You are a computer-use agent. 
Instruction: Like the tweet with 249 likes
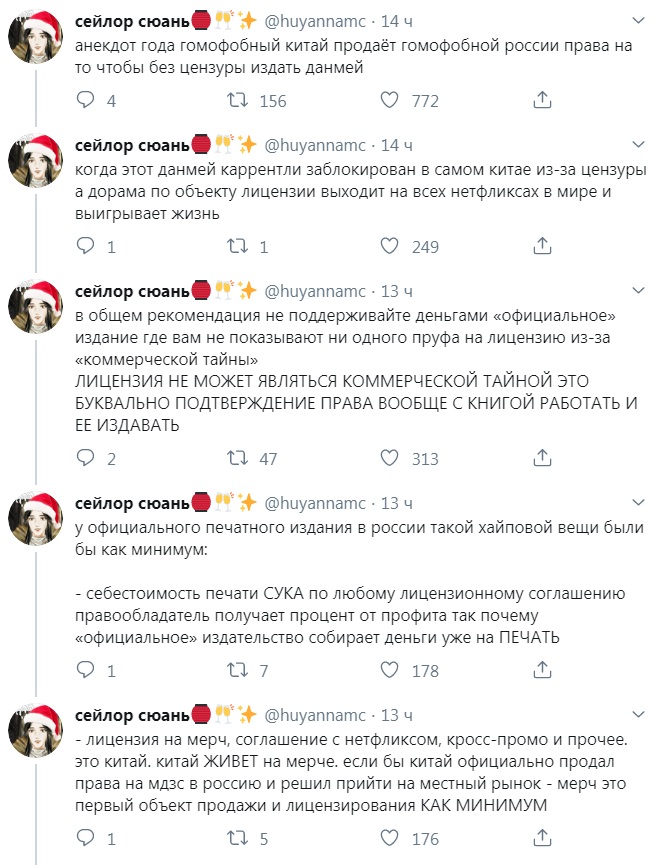pos(389,246)
